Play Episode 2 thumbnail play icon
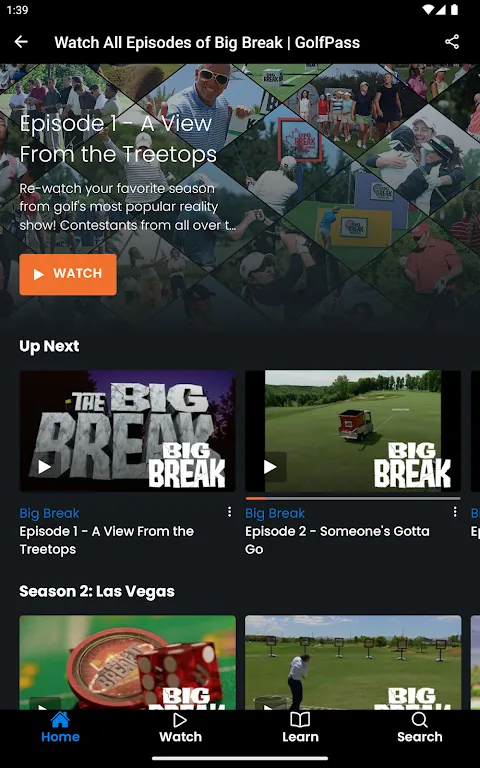 coord(270,467)
